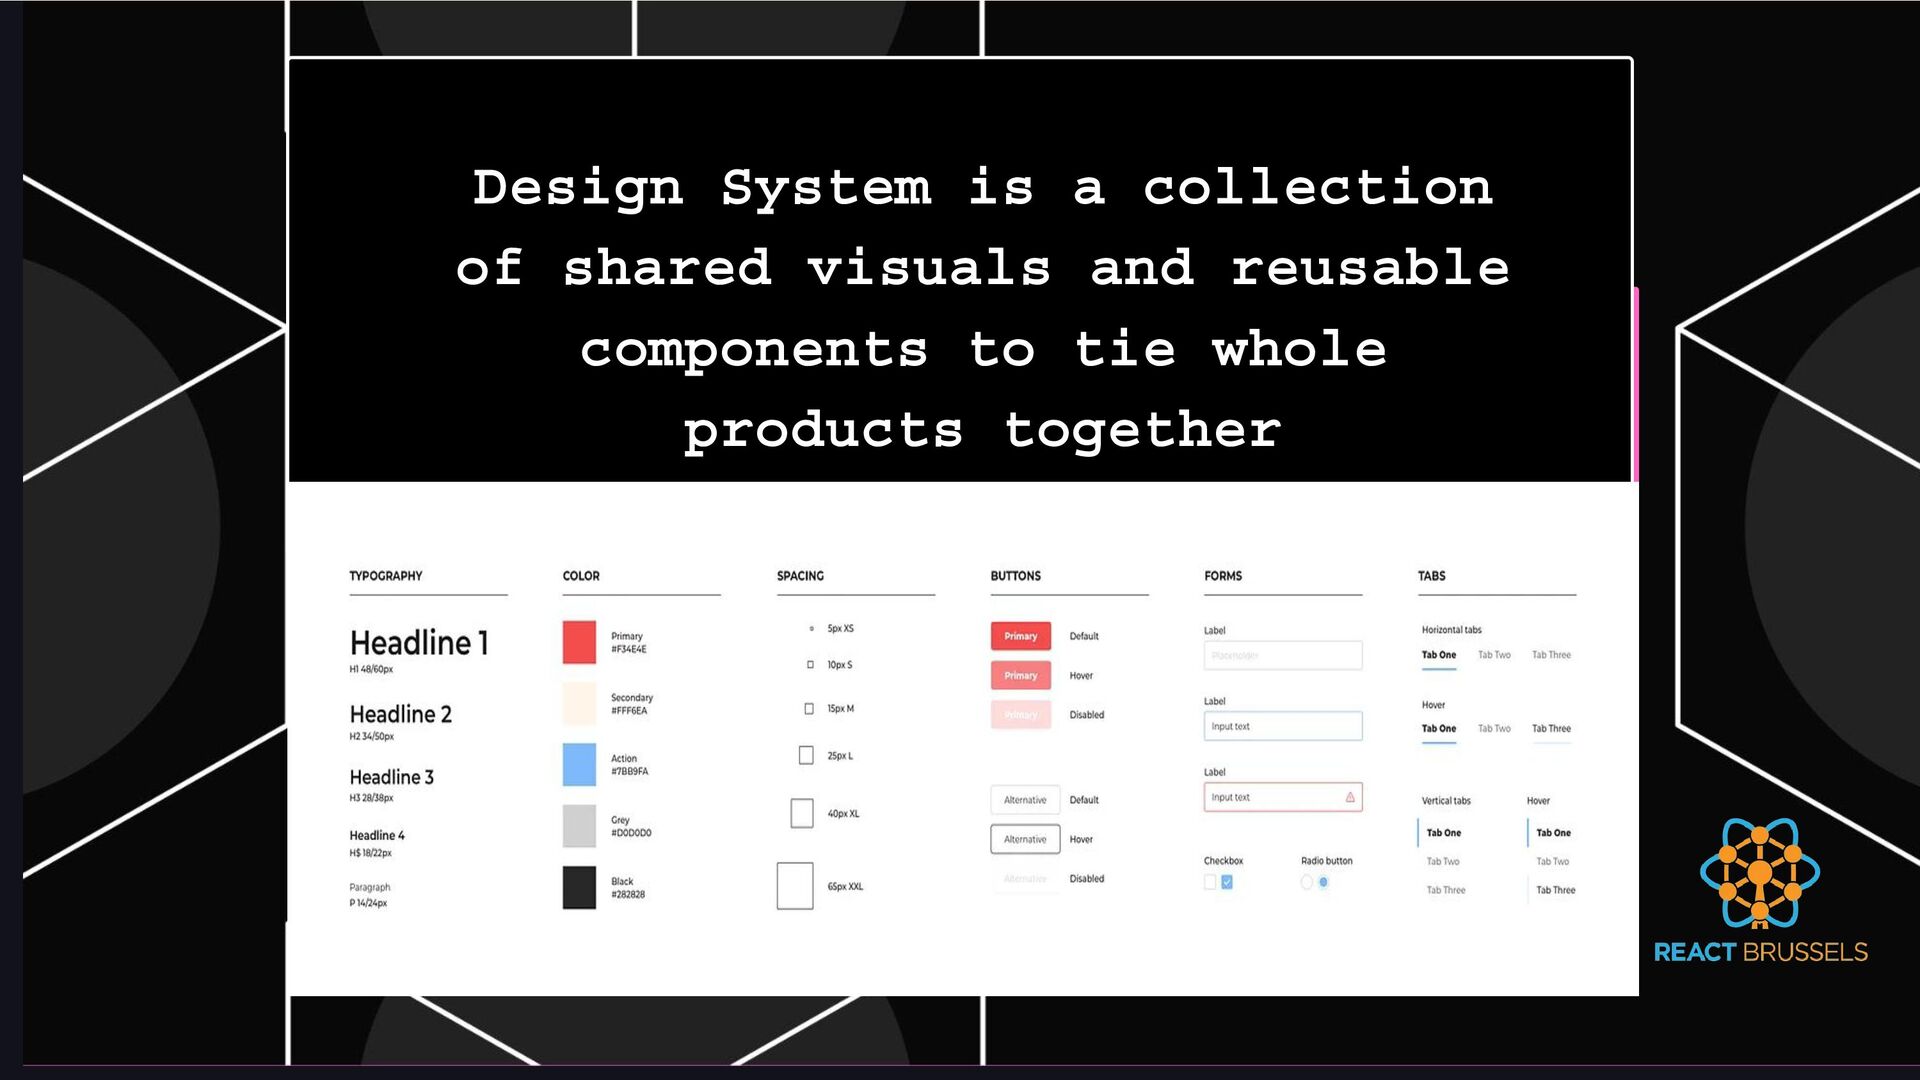Click the Headline 4 sample text
The image size is (1920, 1080).
click(x=377, y=836)
